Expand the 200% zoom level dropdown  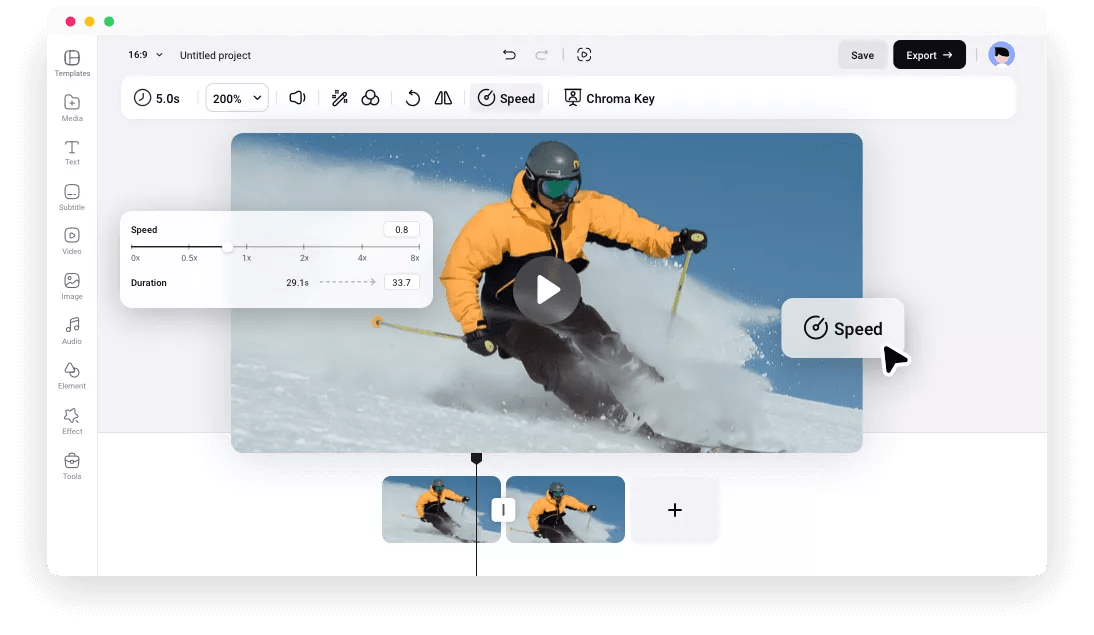[x=236, y=98]
